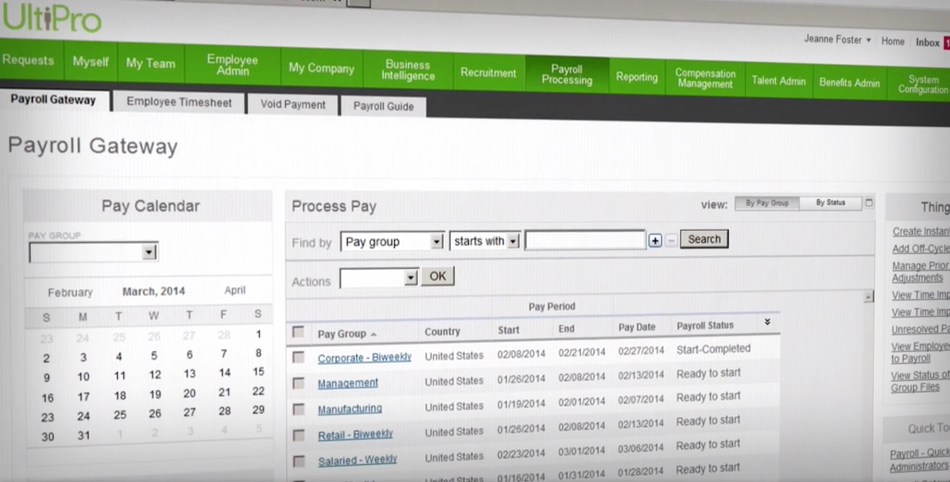Check the Corporate - Biweekly row checkbox

pos(298,357)
